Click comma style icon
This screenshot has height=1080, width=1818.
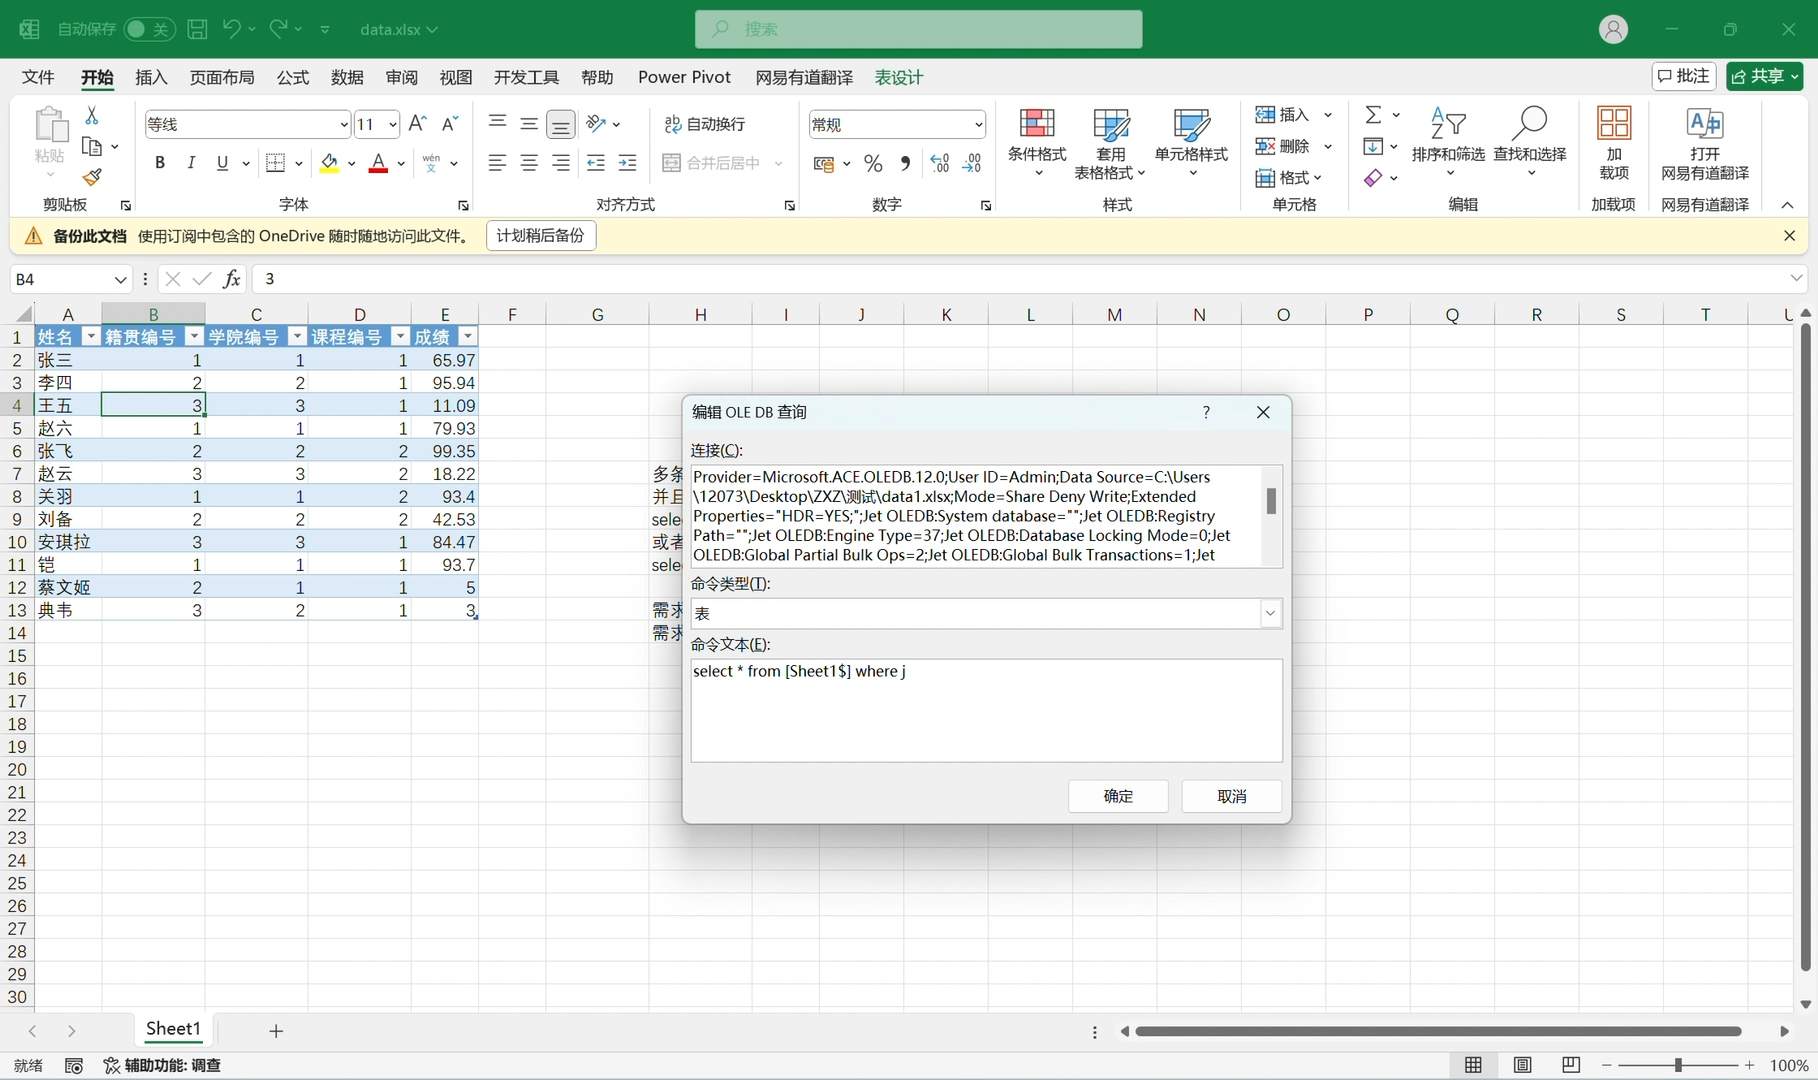(905, 163)
